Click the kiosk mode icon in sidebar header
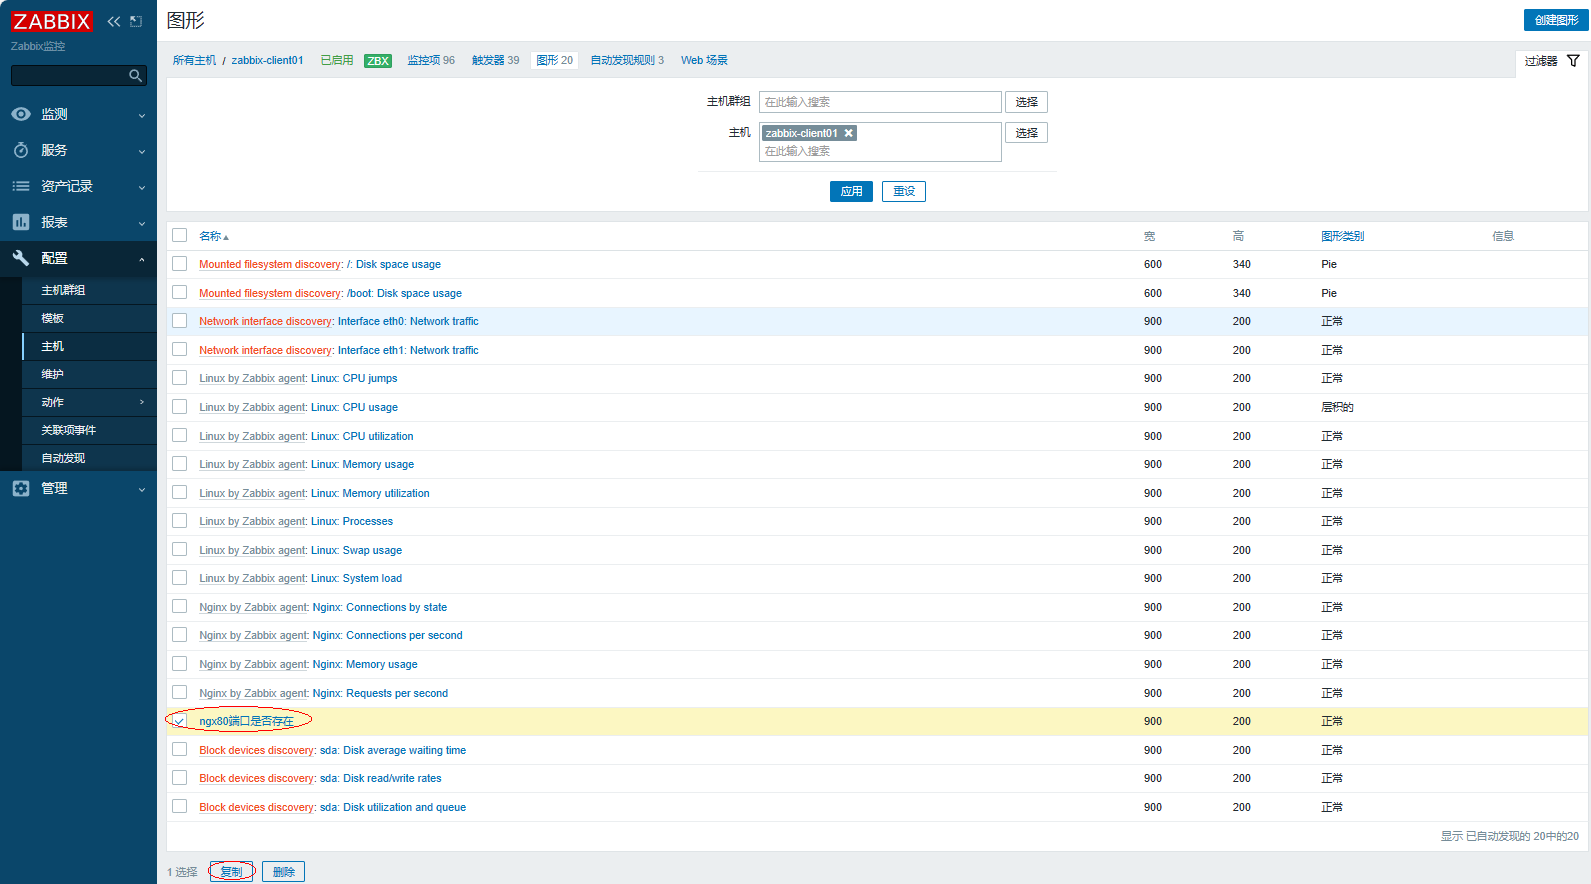The image size is (1591, 884). pyautogui.click(x=136, y=21)
